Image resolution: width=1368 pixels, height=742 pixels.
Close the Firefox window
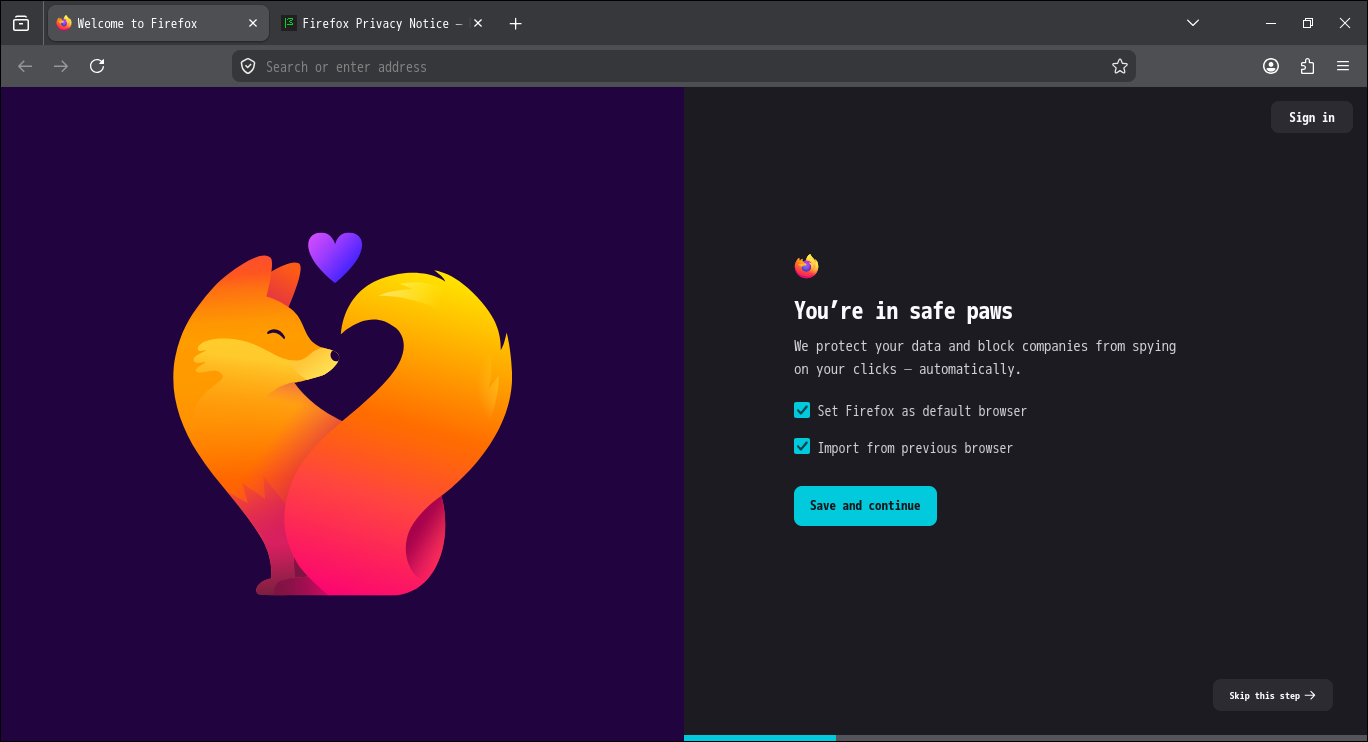click(x=1344, y=23)
